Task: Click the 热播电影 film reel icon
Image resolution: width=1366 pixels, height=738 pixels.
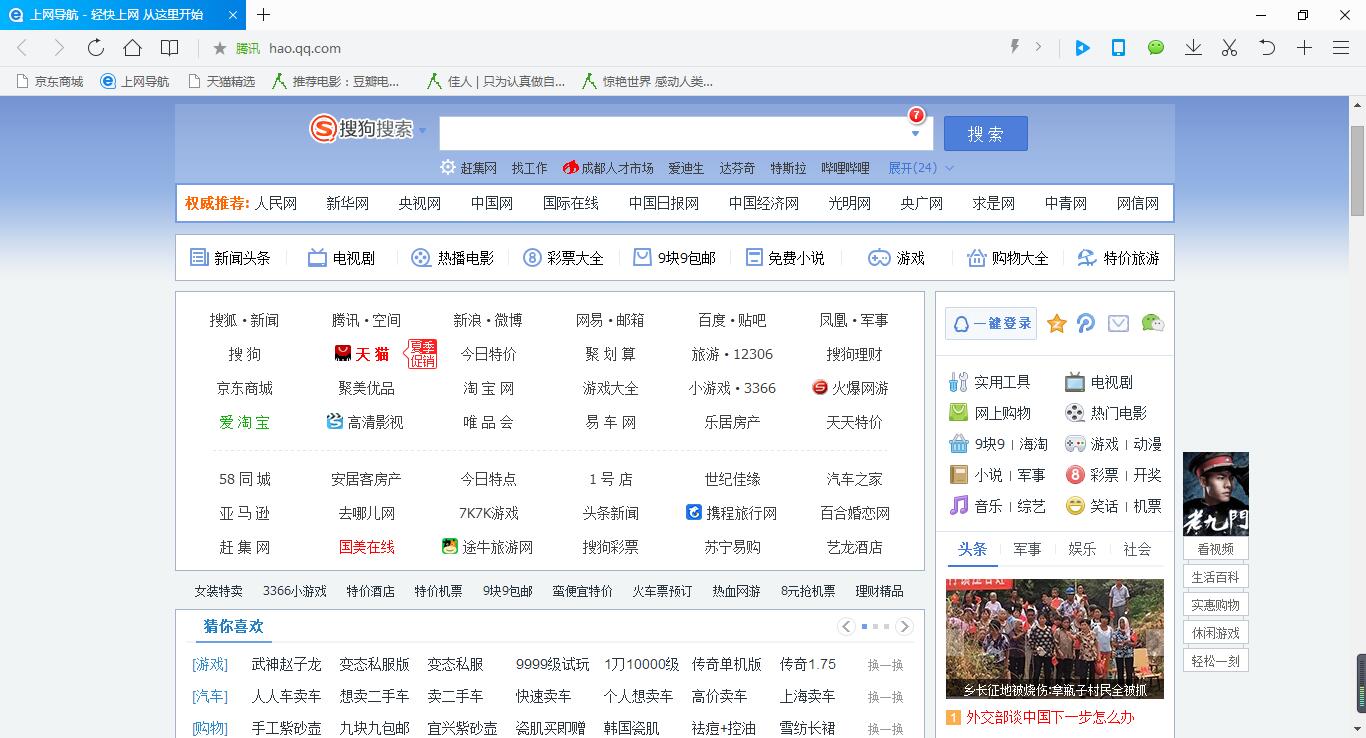Action: tap(421, 258)
